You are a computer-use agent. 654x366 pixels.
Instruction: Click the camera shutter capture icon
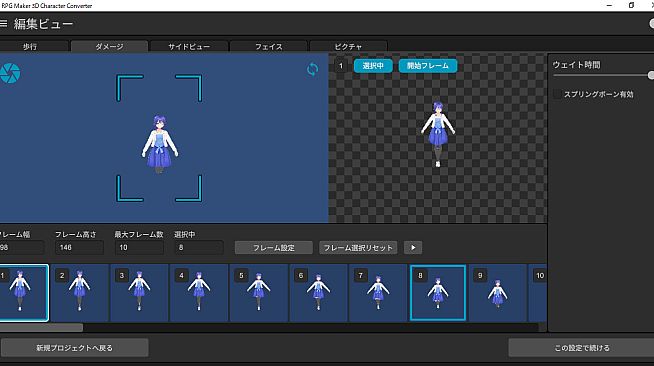click(x=10, y=73)
